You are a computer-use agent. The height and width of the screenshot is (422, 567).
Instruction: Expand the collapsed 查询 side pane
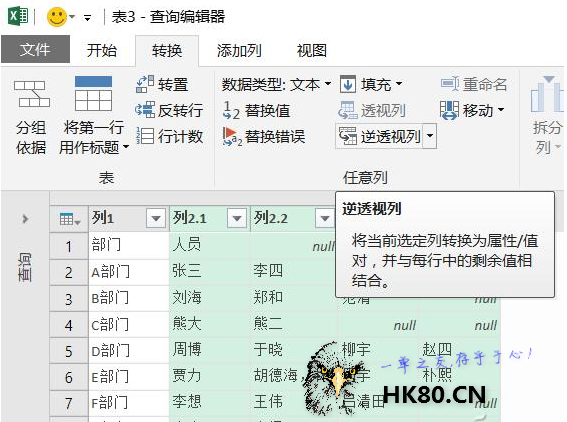point(25,219)
